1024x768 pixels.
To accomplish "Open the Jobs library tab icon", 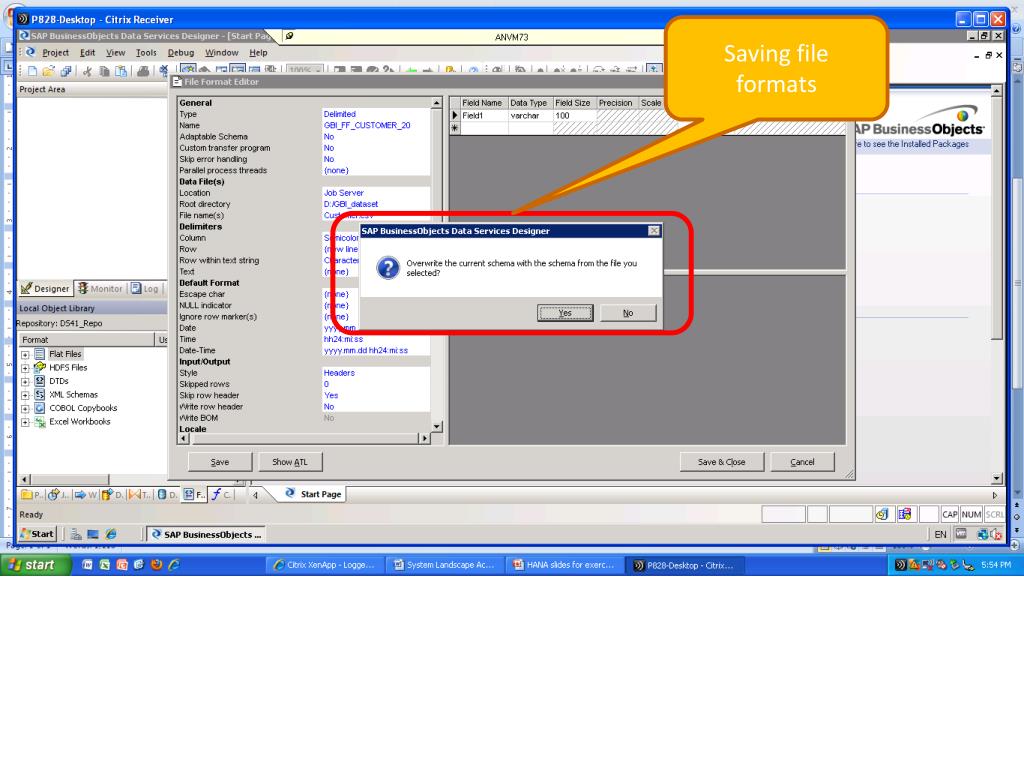I will pyautogui.click(x=54, y=494).
